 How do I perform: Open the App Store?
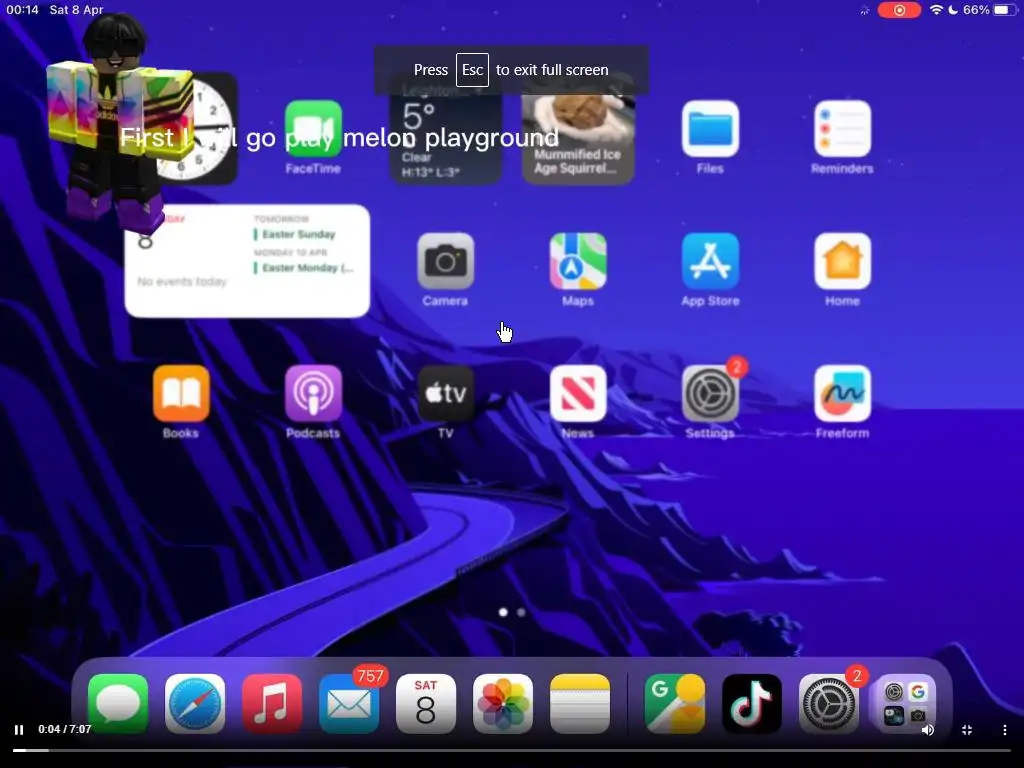(x=710, y=261)
